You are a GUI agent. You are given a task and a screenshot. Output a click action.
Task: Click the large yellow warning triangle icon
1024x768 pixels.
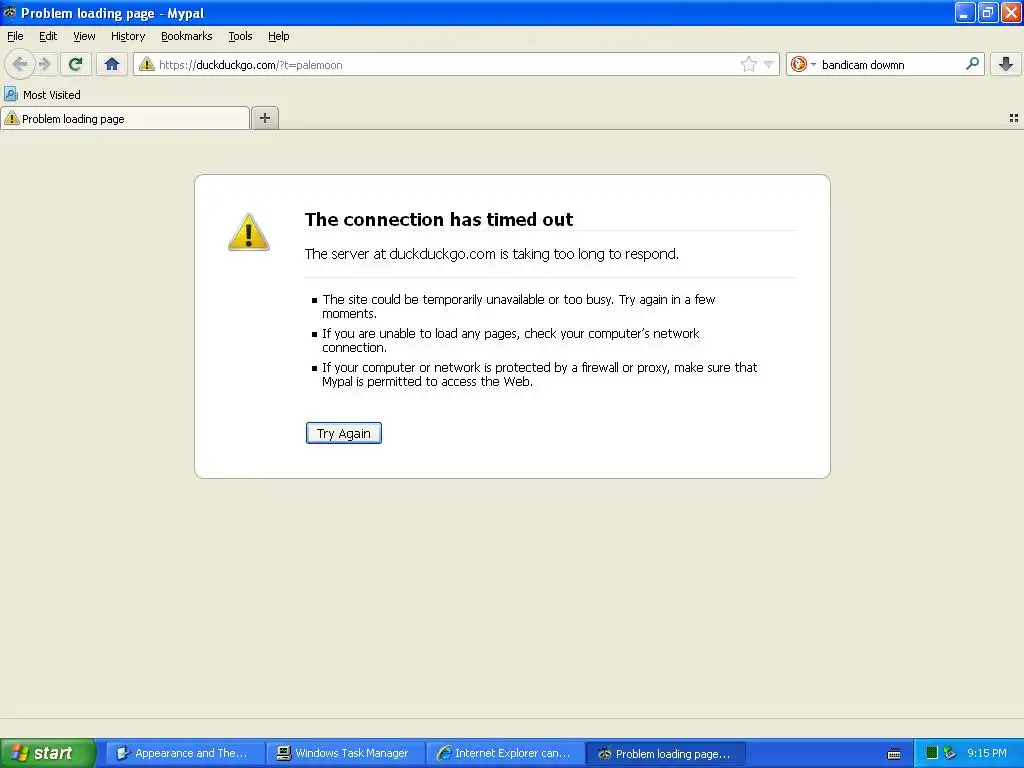pos(249,232)
